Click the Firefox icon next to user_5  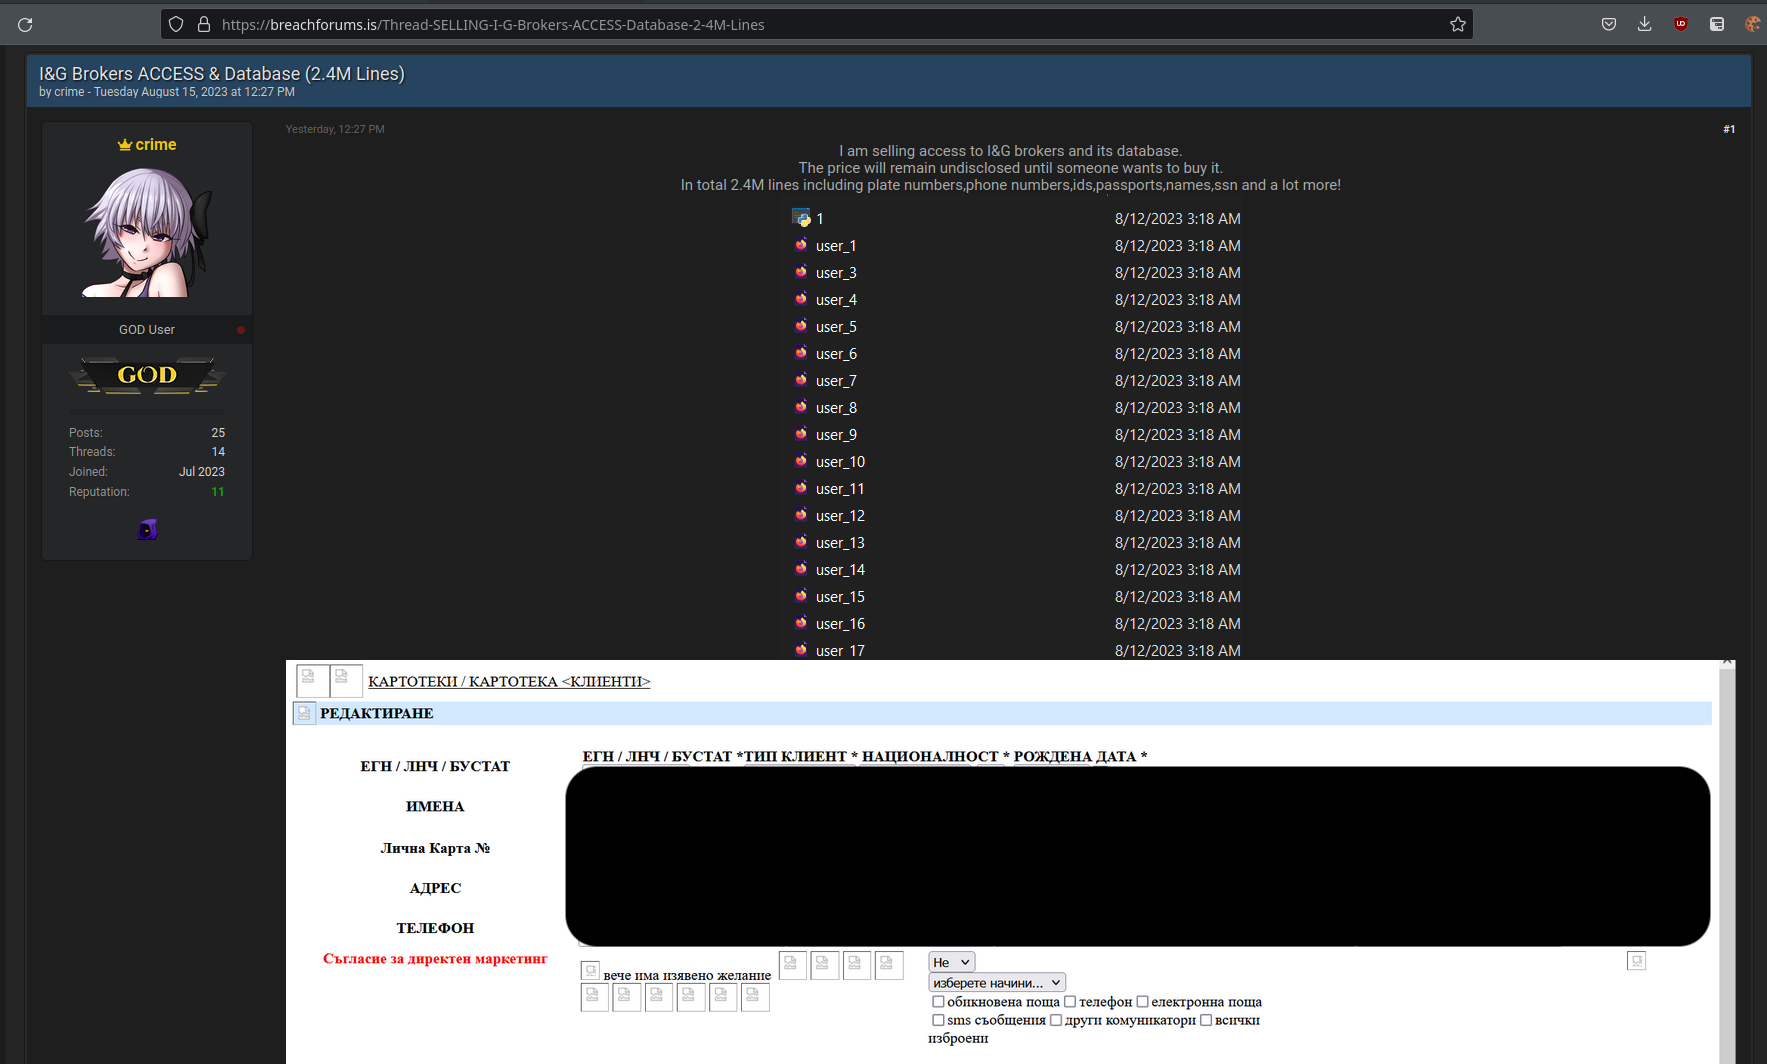click(x=801, y=326)
